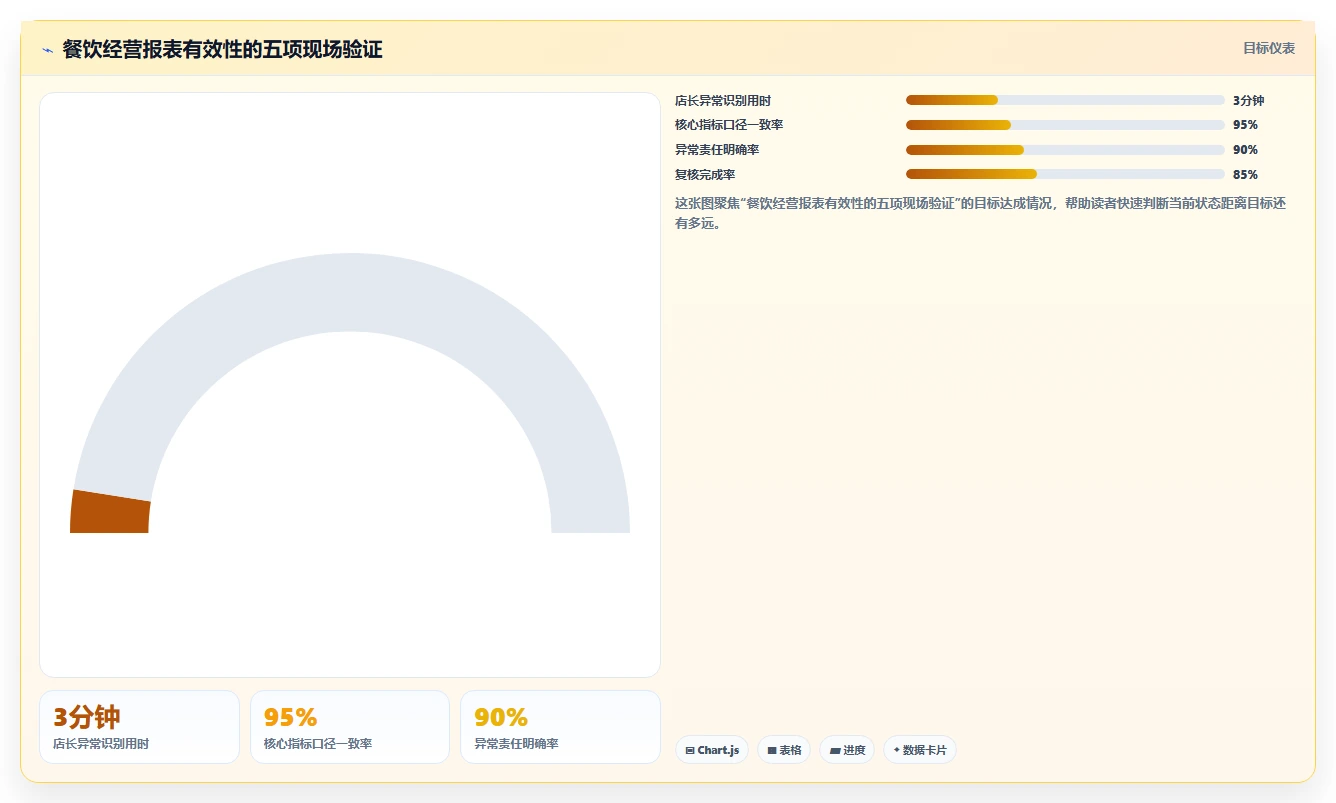Click the 3分钟 value next to the first progress bar

(1249, 101)
